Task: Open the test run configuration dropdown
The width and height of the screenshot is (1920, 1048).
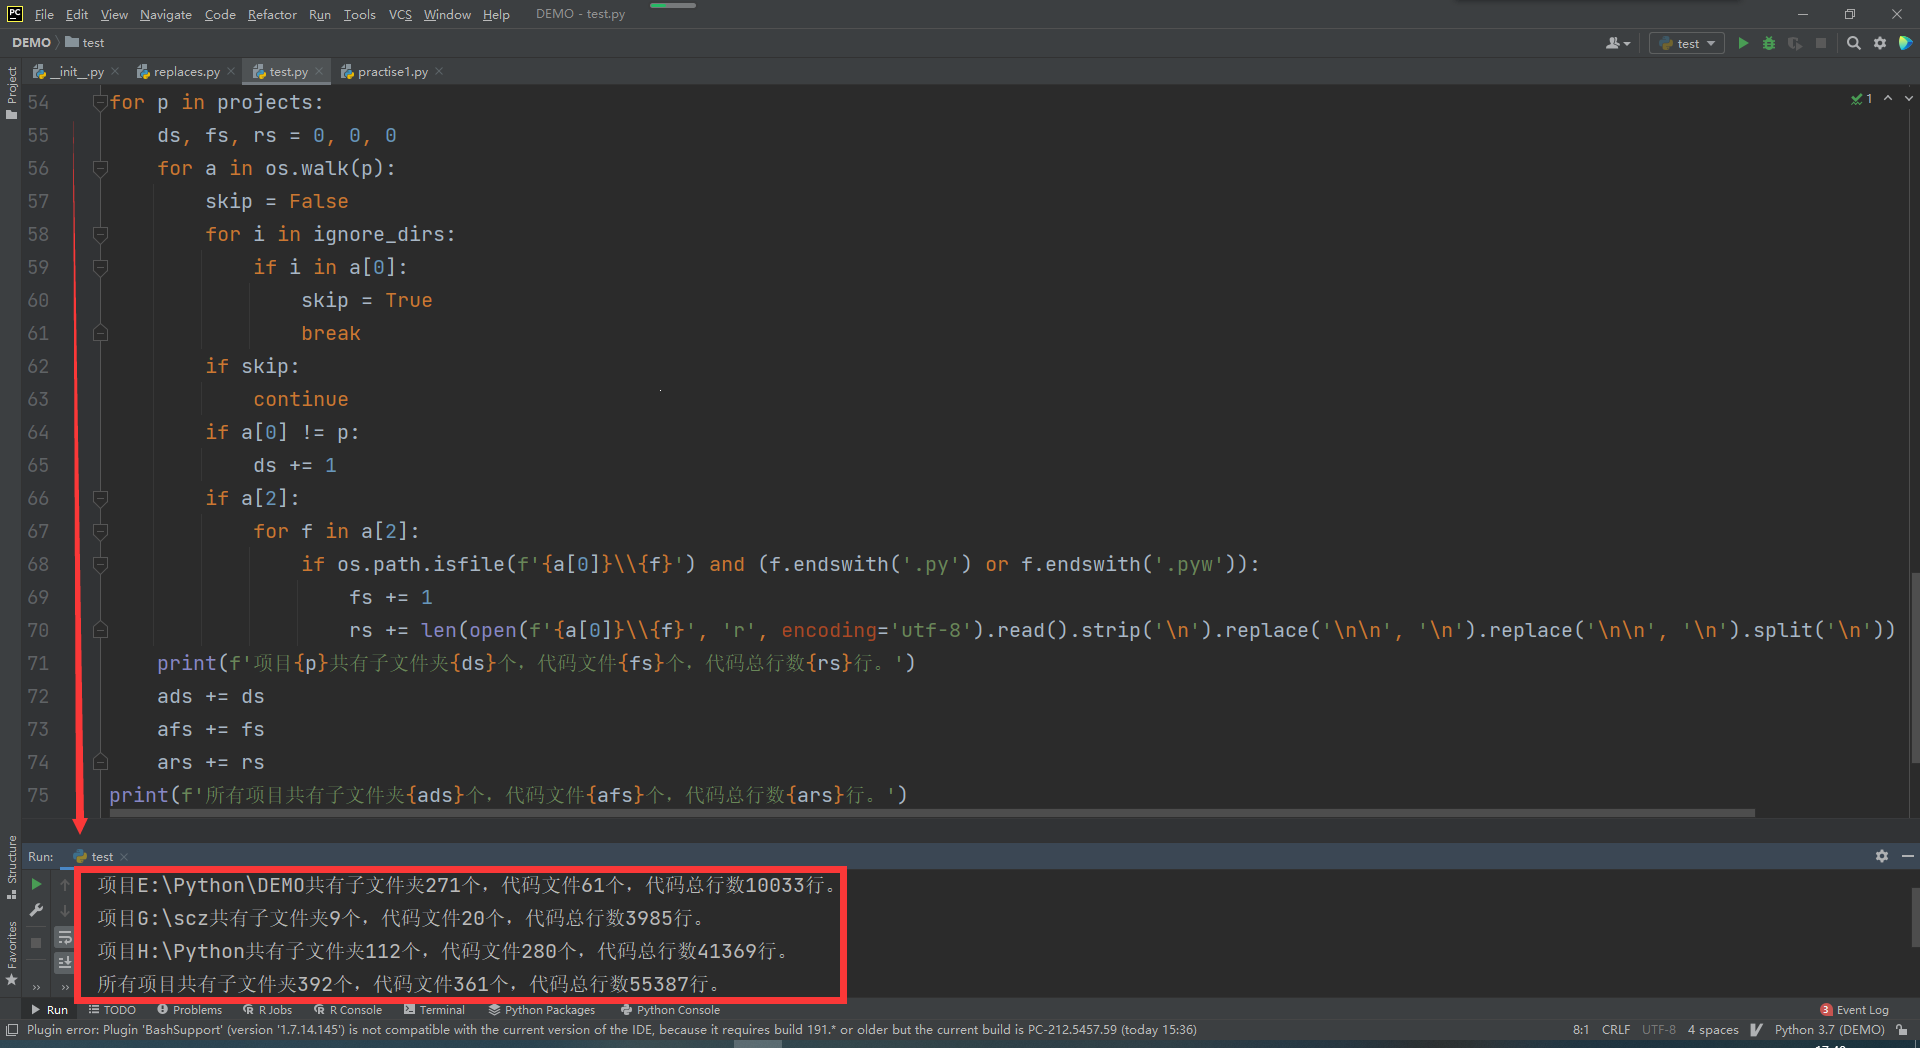Action: (x=1687, y=43)
